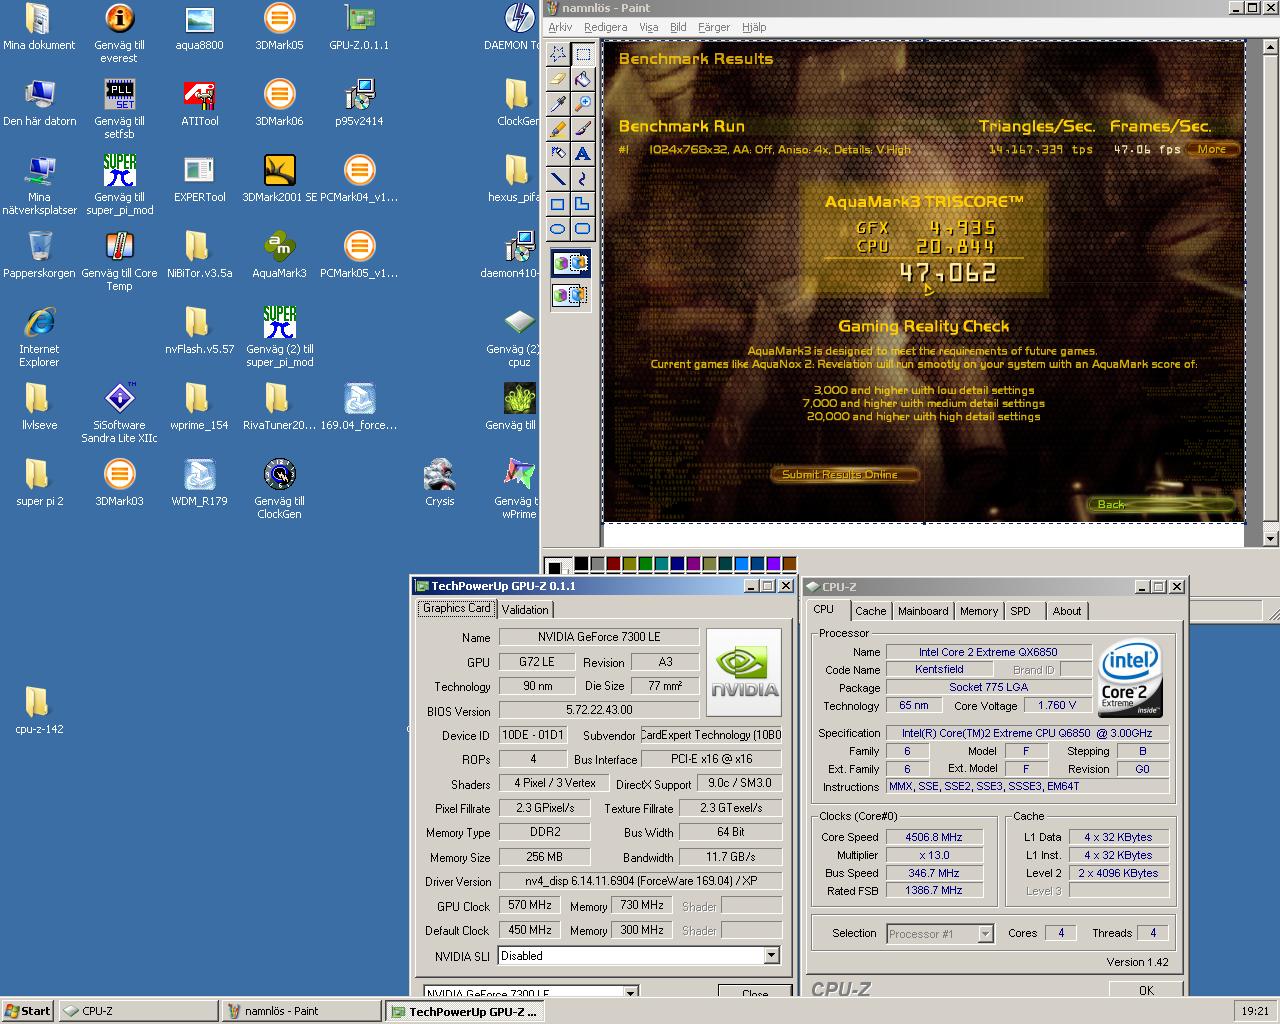Select the 3DMark06 desktop shortcut
The image size is (1280, 1024).
(279, 102)
